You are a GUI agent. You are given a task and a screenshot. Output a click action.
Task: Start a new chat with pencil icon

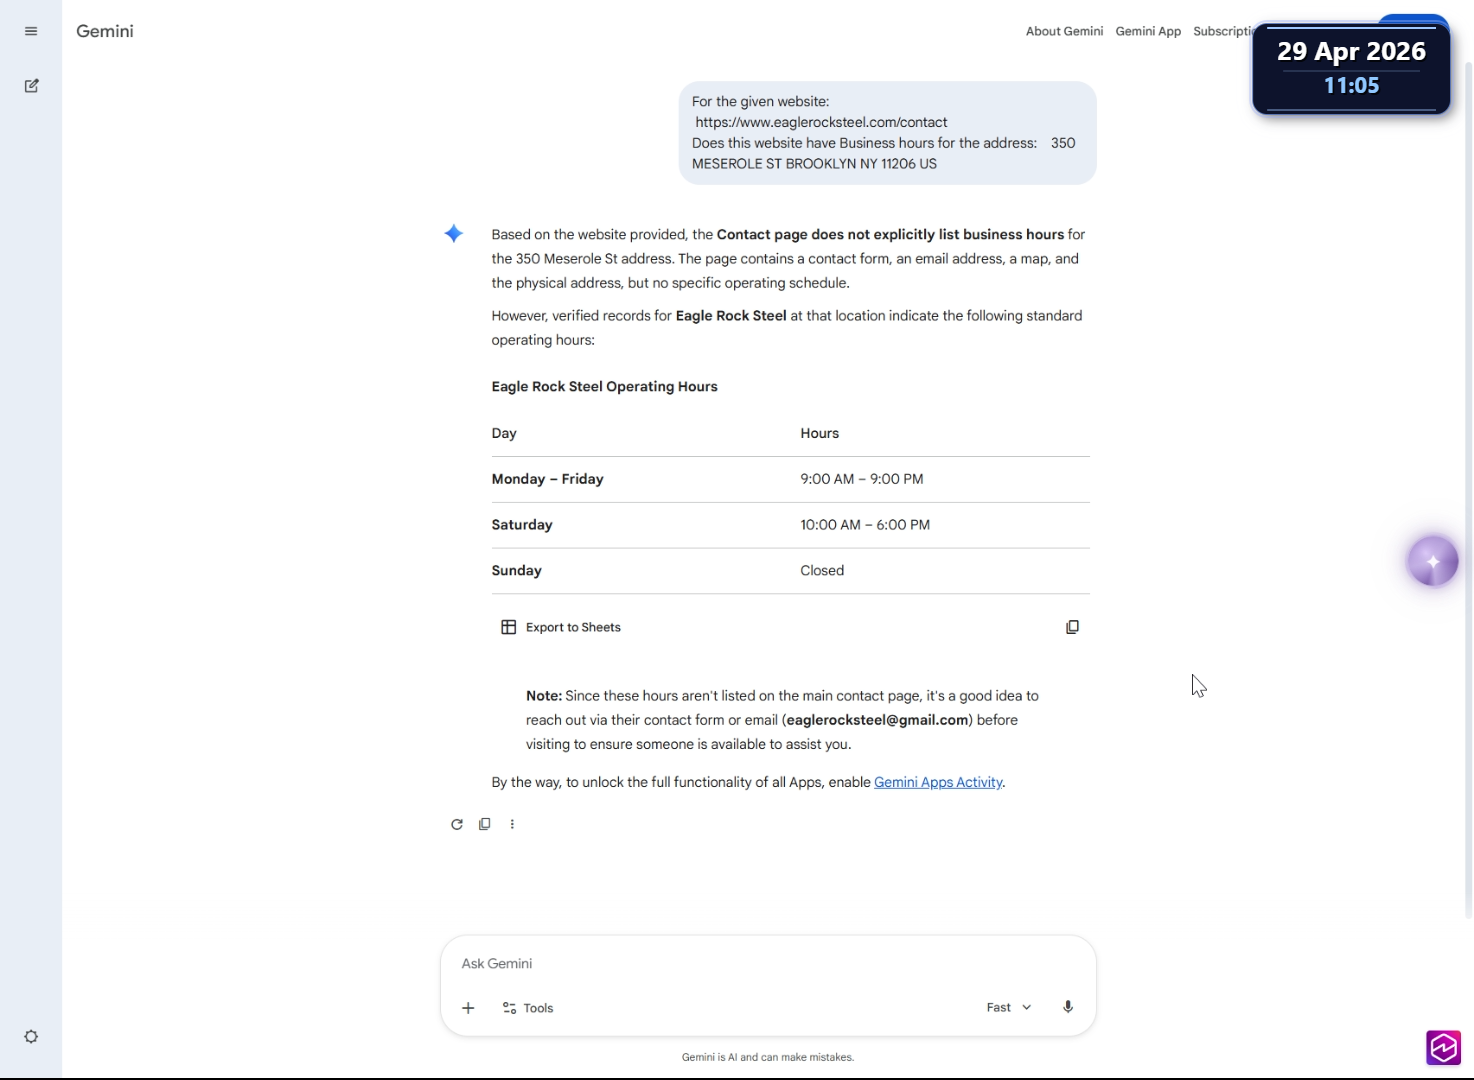pyautogui.click(x=31, y=86)
